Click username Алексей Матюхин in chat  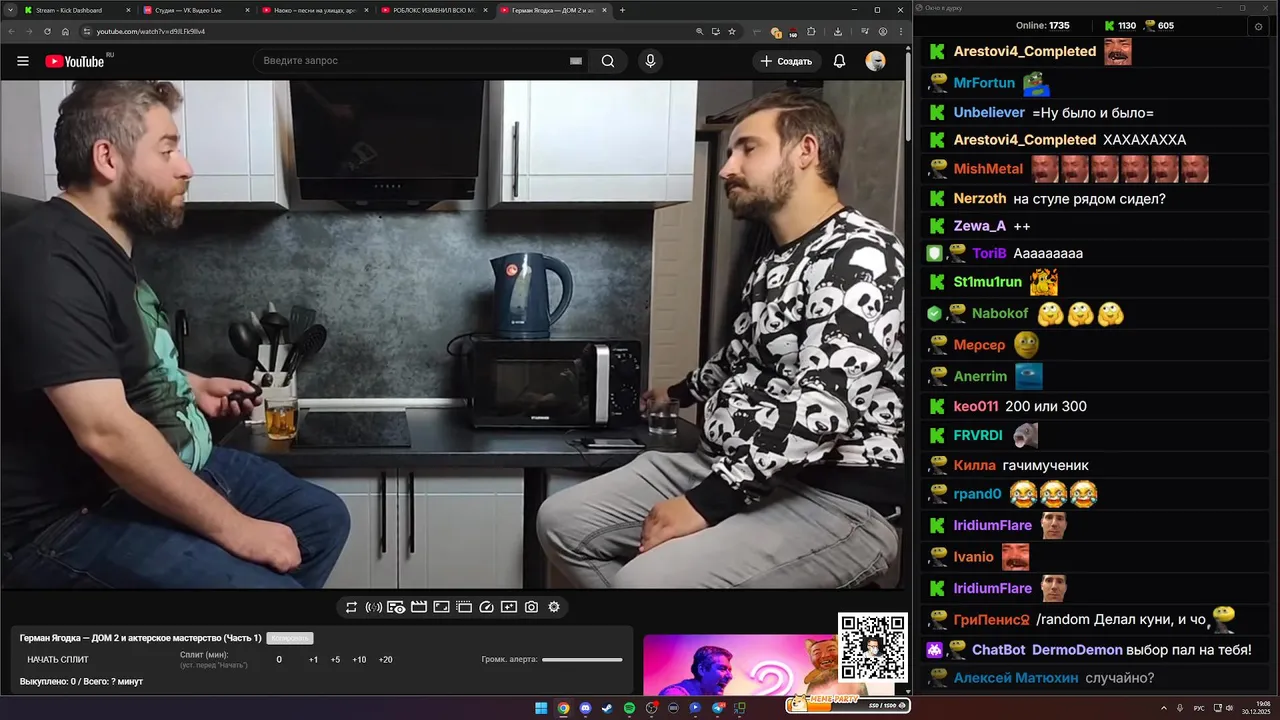click(1016, 678)
